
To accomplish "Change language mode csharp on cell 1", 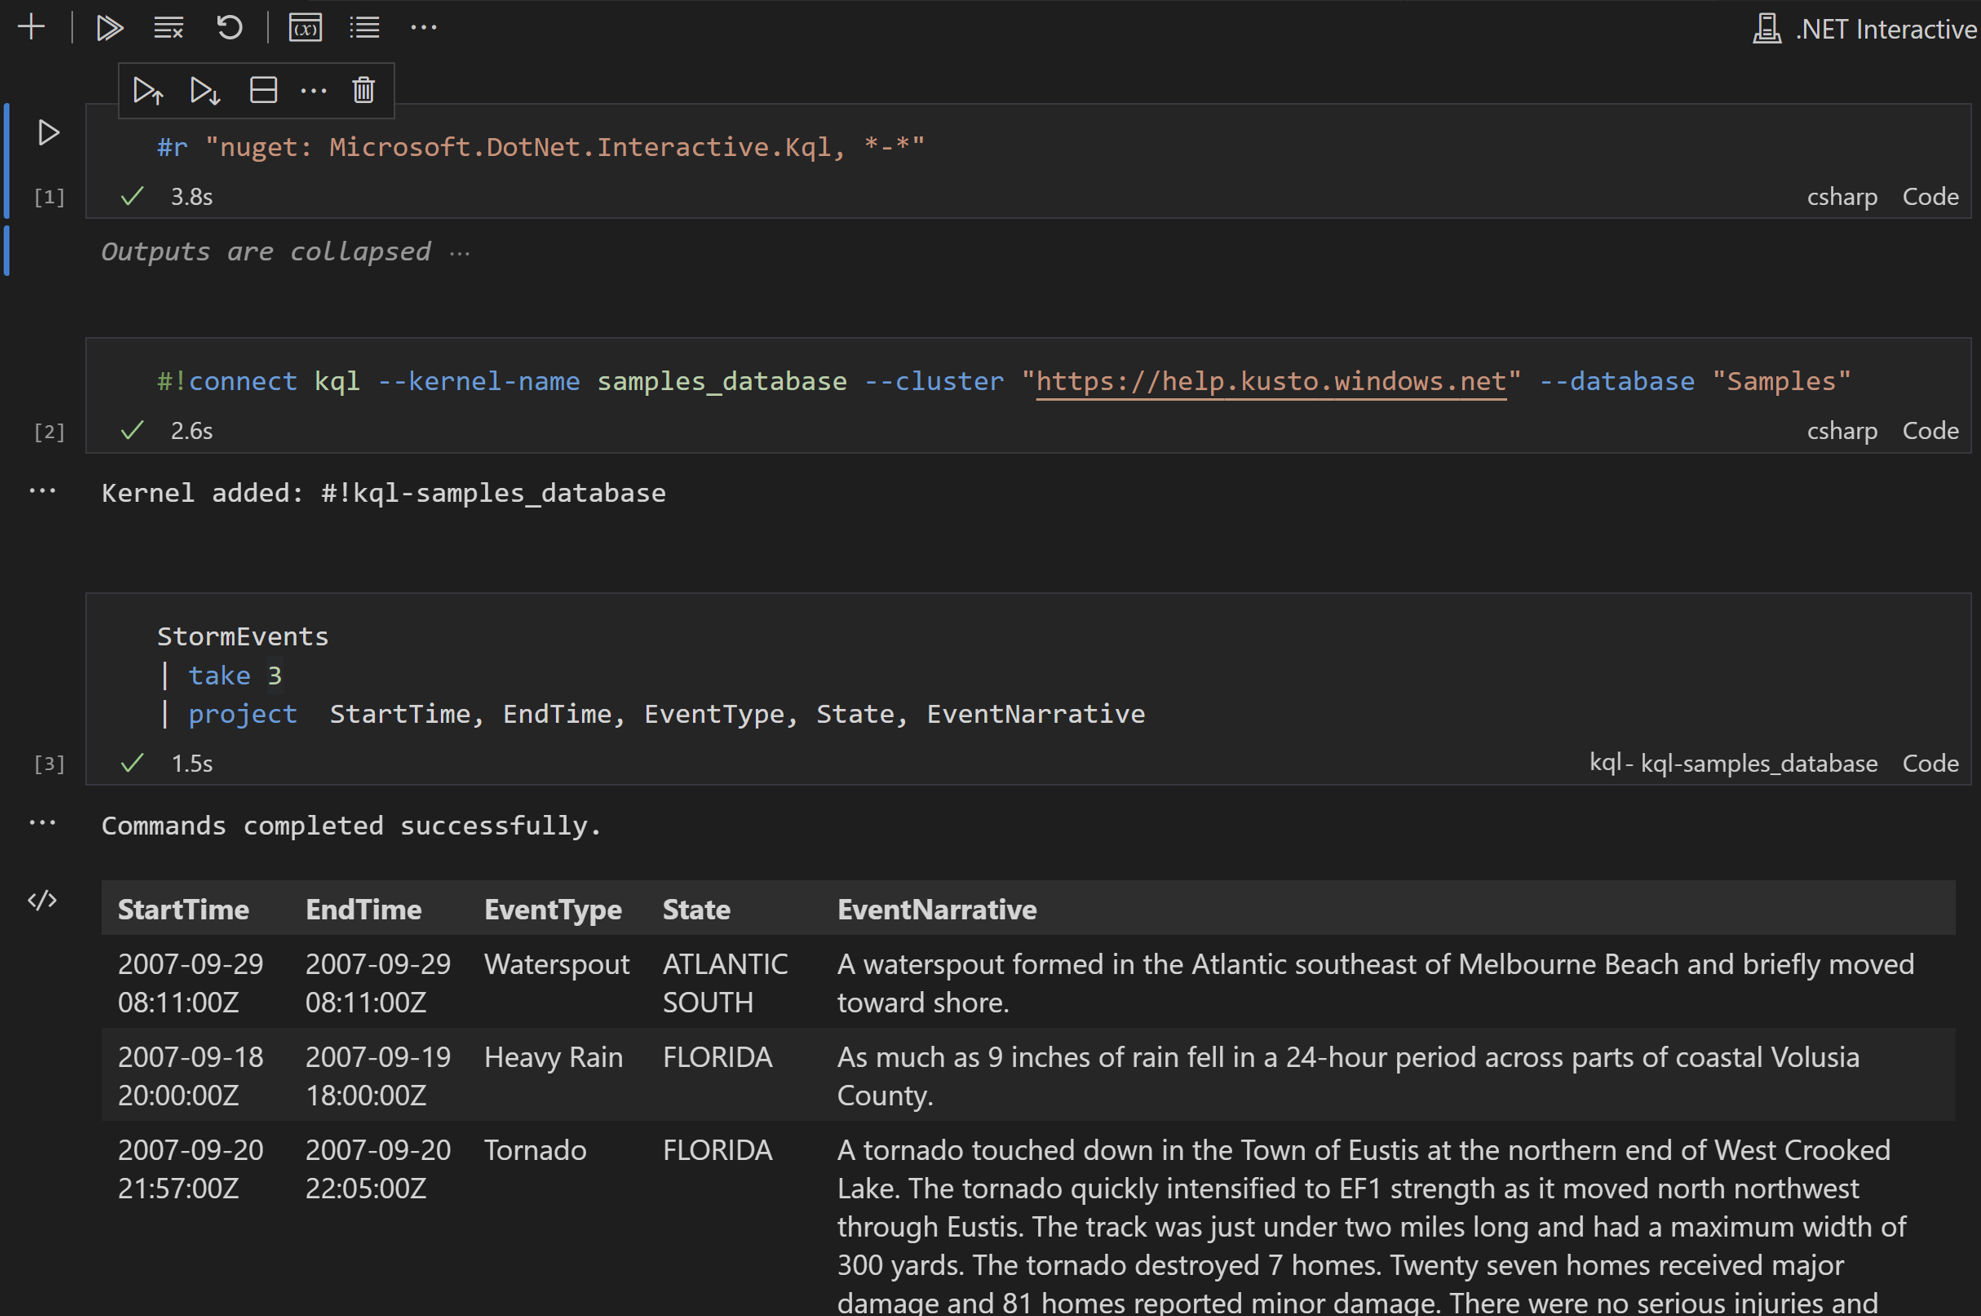I will (1841, 197).
